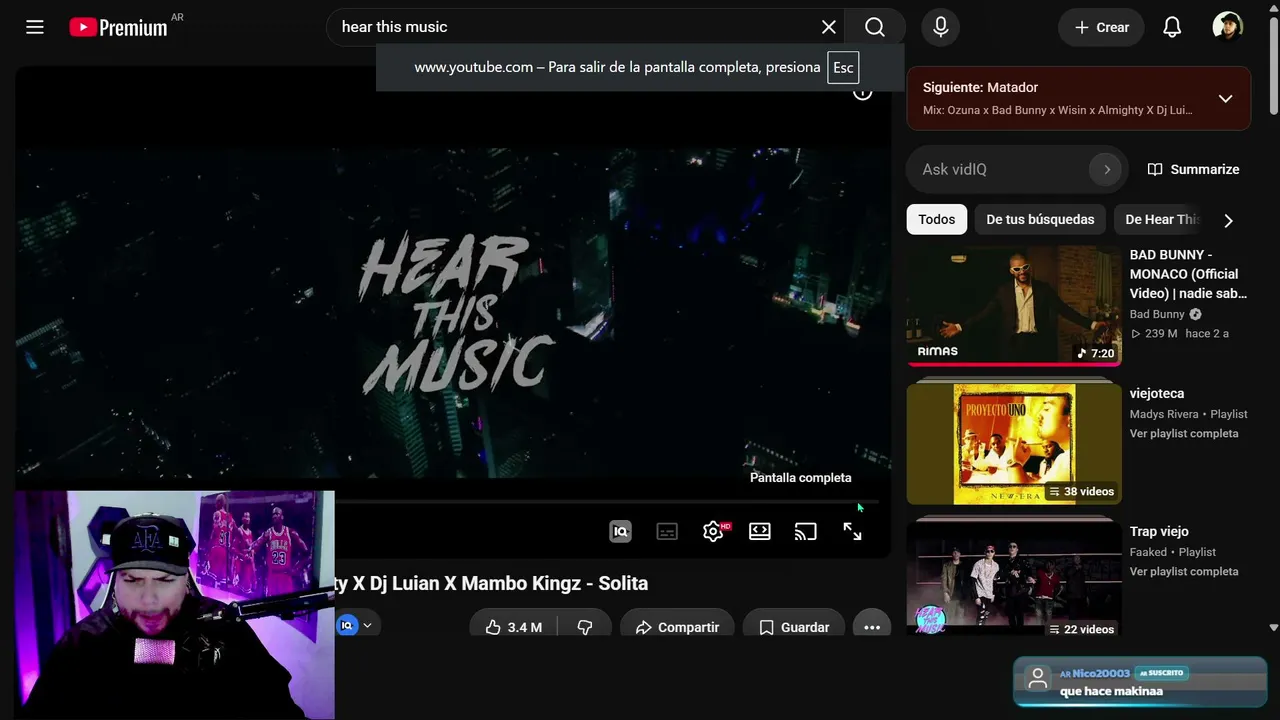Screen dimensions: 1280x720
Task: Toggle full screen on the player
Action: click(852, 532)
